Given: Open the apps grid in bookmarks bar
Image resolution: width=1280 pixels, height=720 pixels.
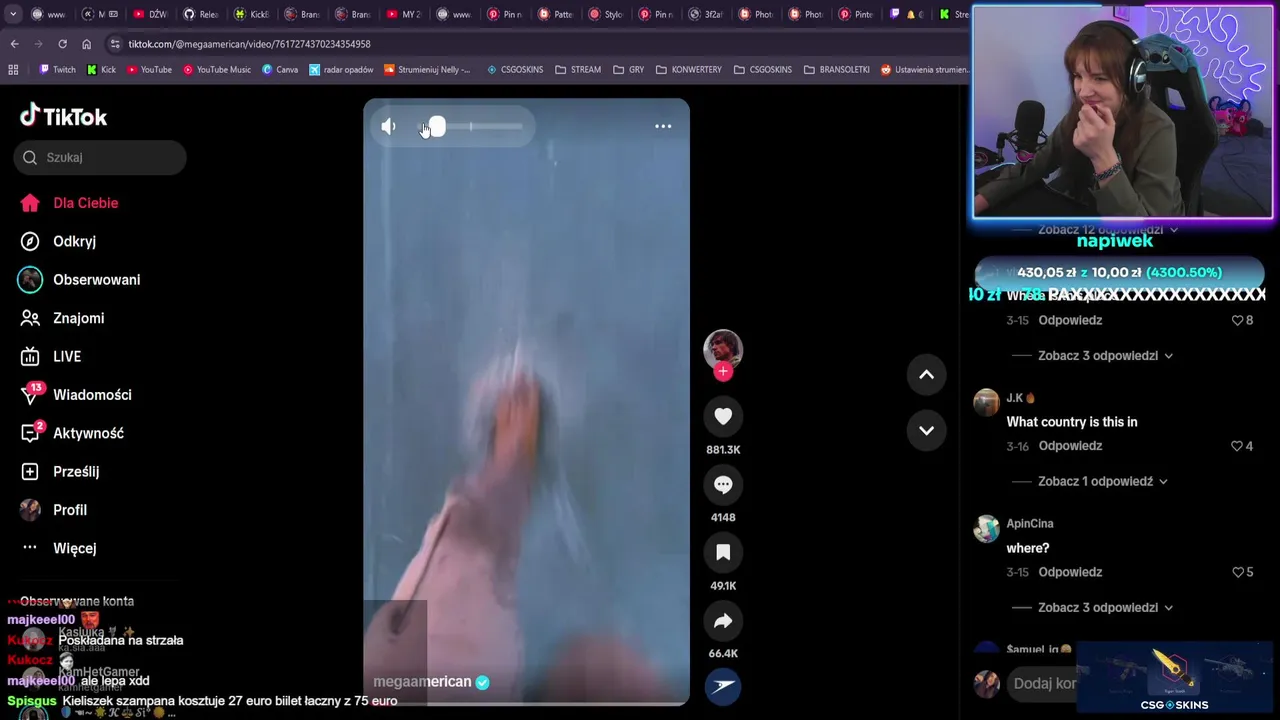Looking at the screenshot, I should pos(13,70).
